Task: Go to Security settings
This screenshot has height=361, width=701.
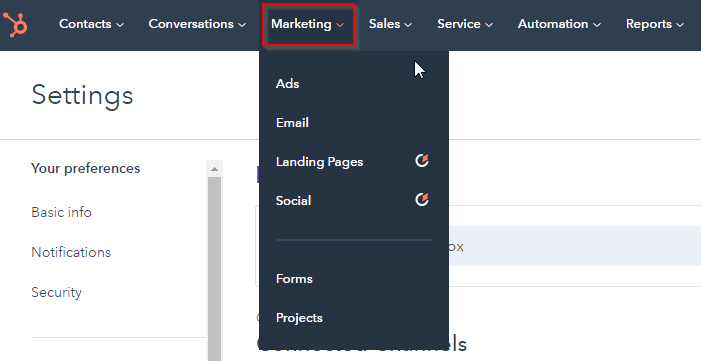Action: [x=56, y=292]
